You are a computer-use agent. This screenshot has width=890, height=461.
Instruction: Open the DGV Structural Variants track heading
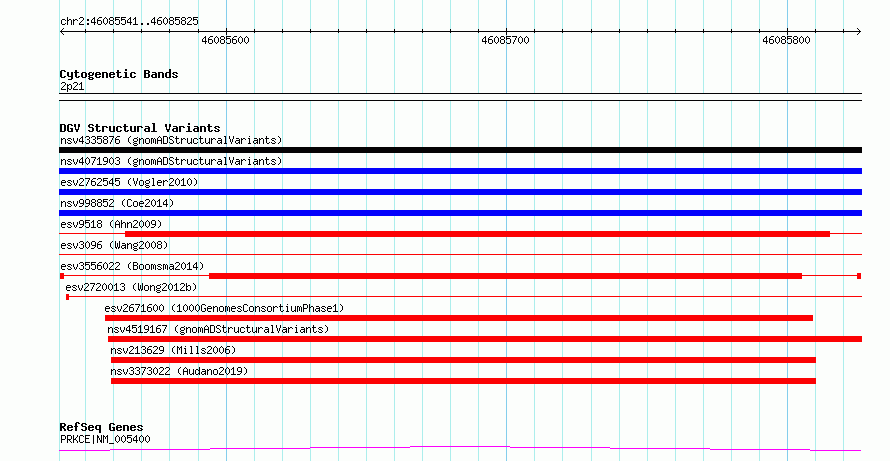(x=140, y=128)
